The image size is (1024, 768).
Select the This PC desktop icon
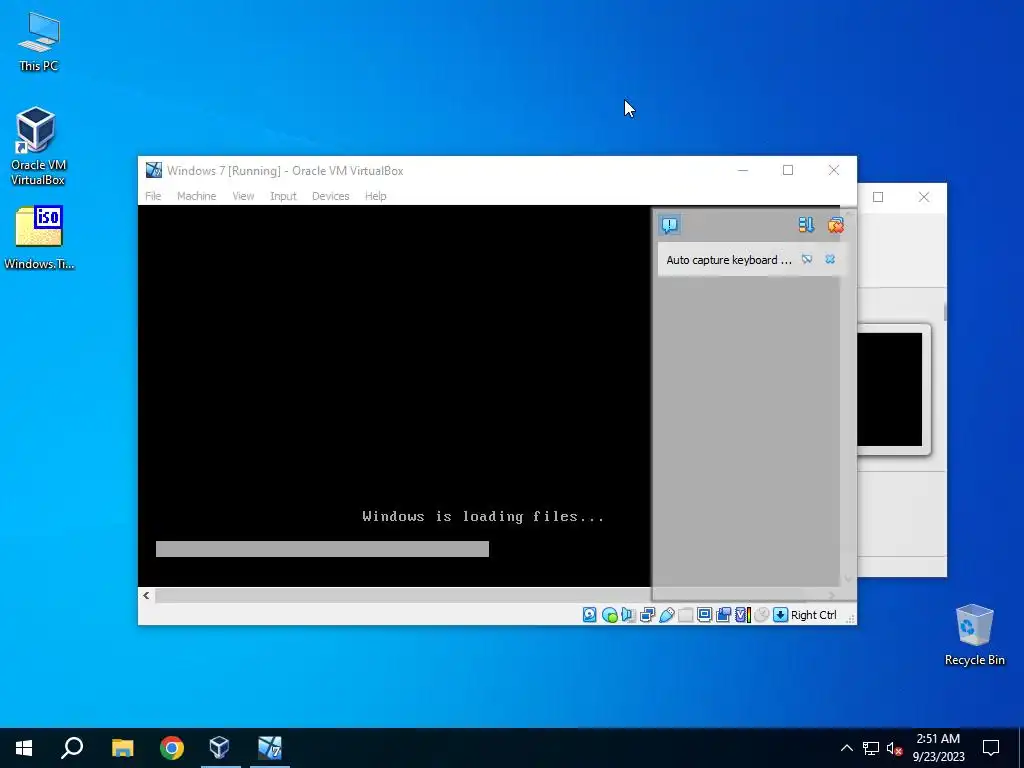pos(39,42)
